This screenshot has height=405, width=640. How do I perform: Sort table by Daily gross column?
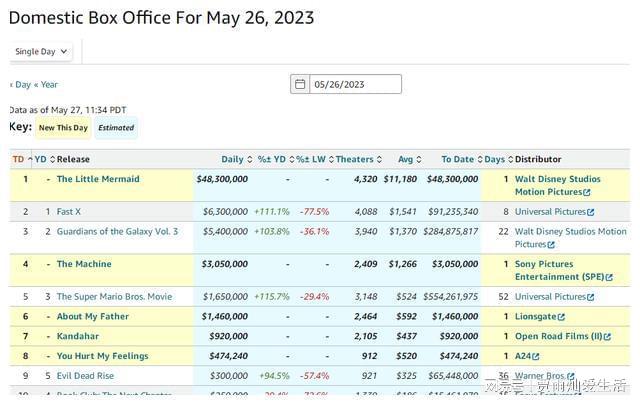click(x=237, y=159)
